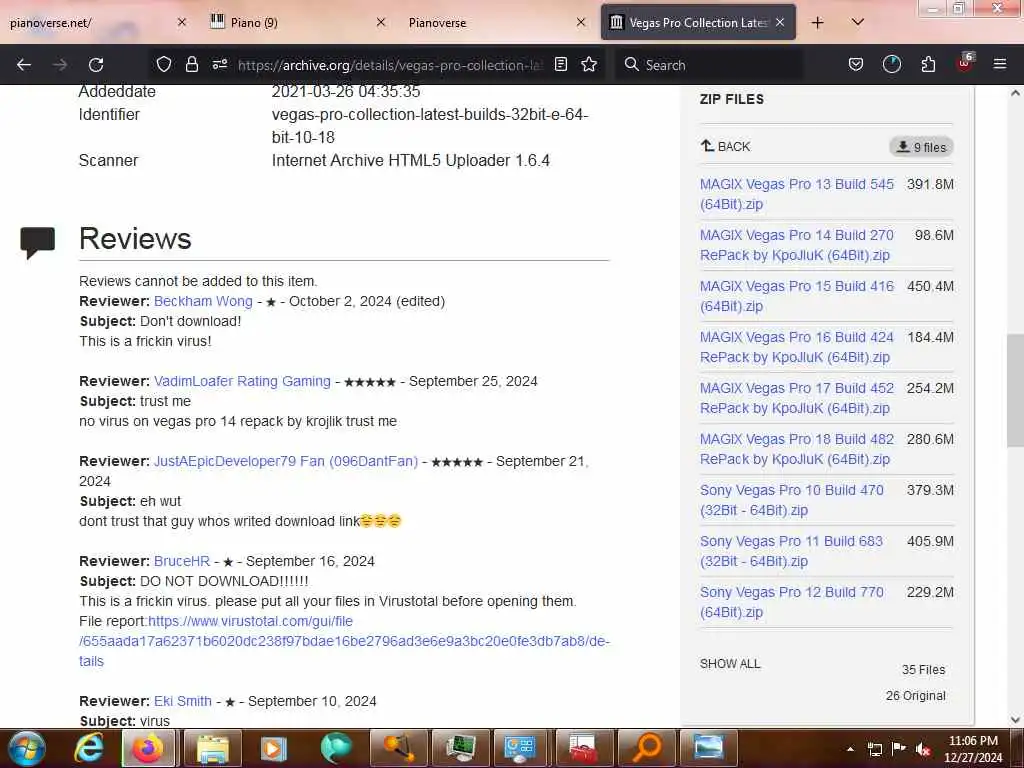The width and height of the screenshot is (1024, 768).
Task: Close the Piano (9) tab
Action: pyautogui.click(x=381, y=23)
